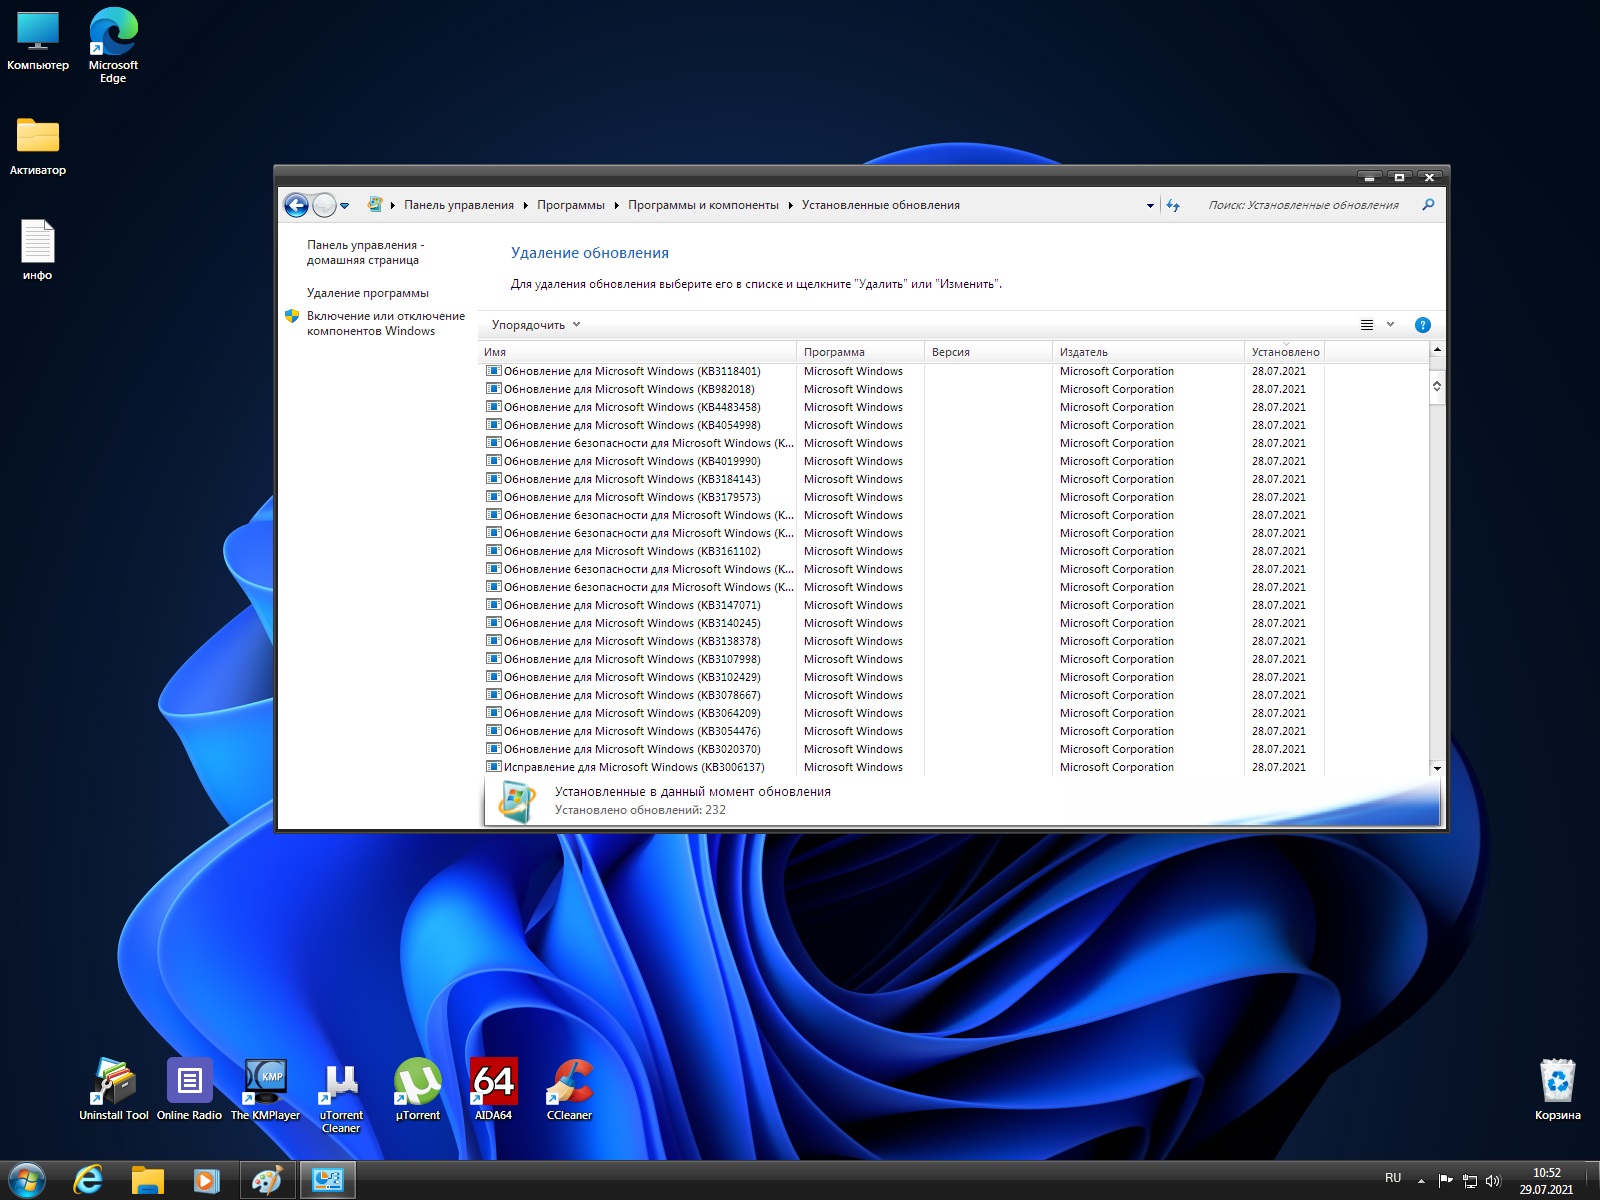Change view using the view icon
The height and width of the screenshot is (1200, 1600).
(1367, 325)
